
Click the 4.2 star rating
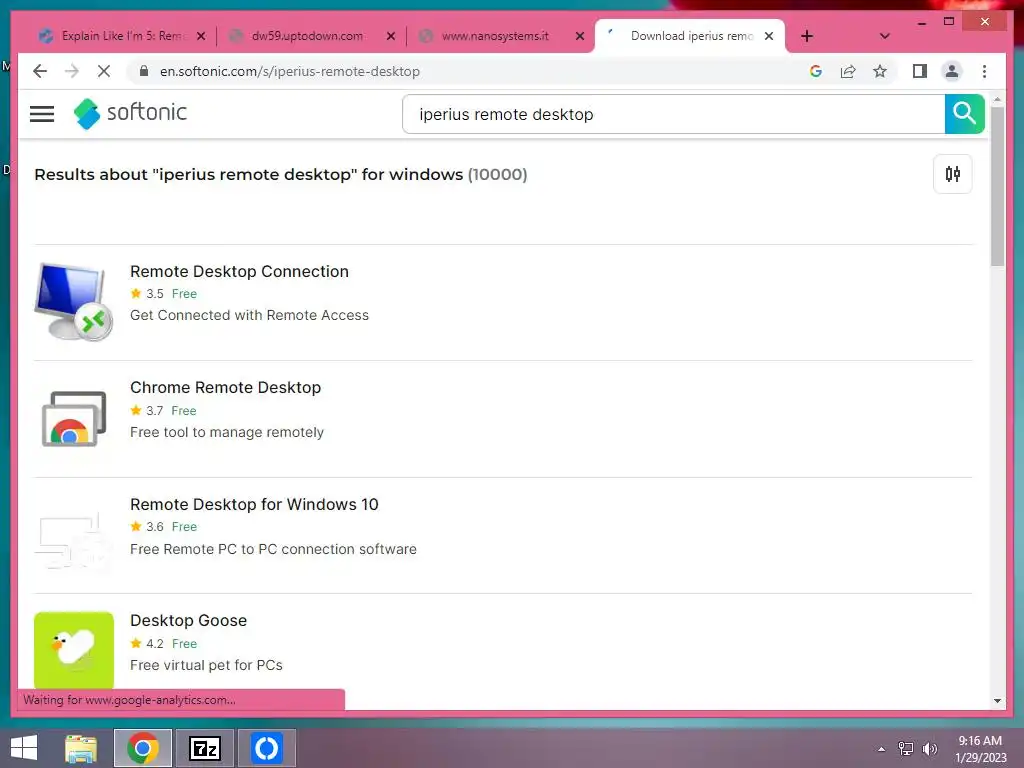147,644
